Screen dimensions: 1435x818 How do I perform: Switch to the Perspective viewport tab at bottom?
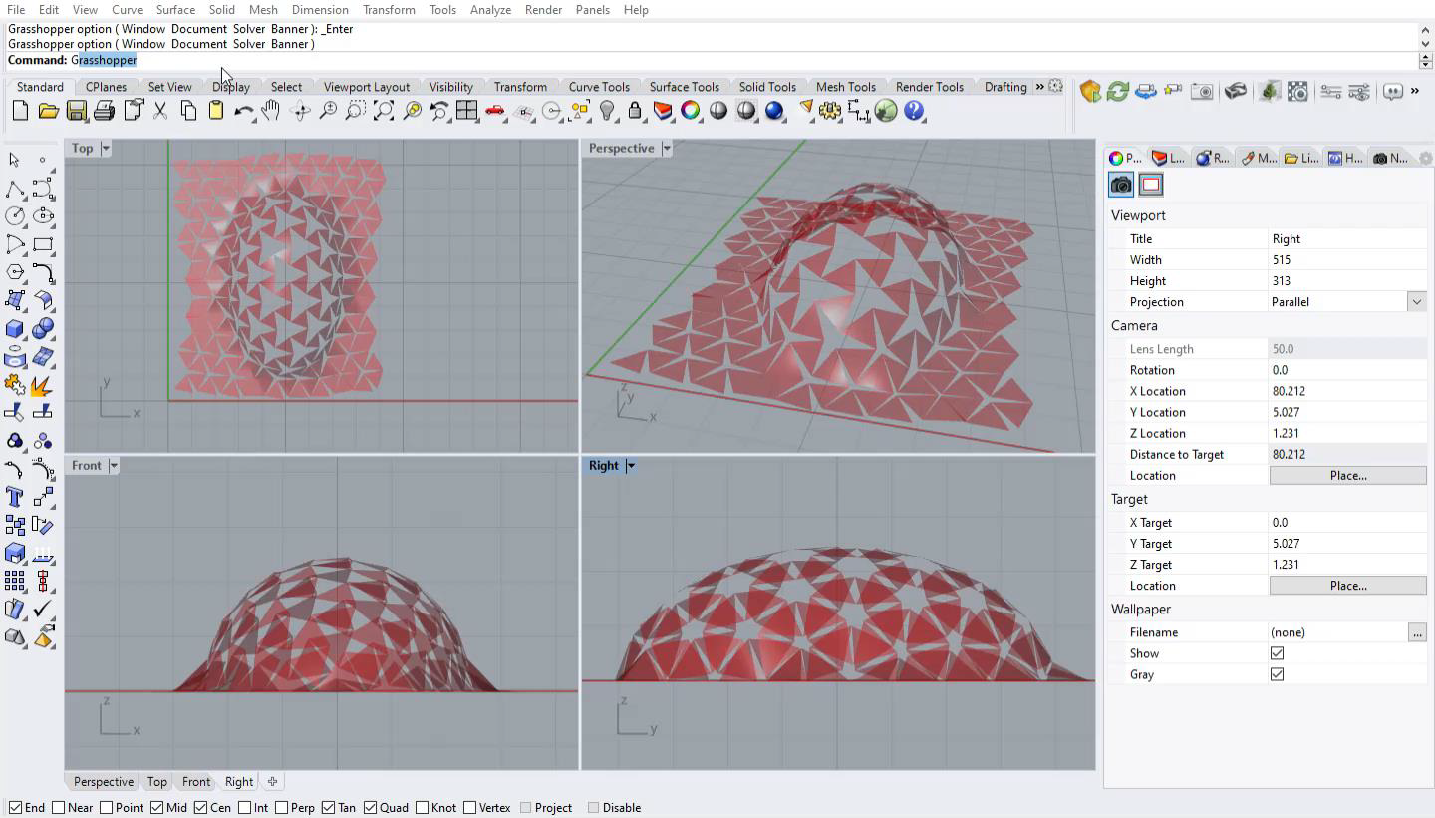[x=103, y=782]
